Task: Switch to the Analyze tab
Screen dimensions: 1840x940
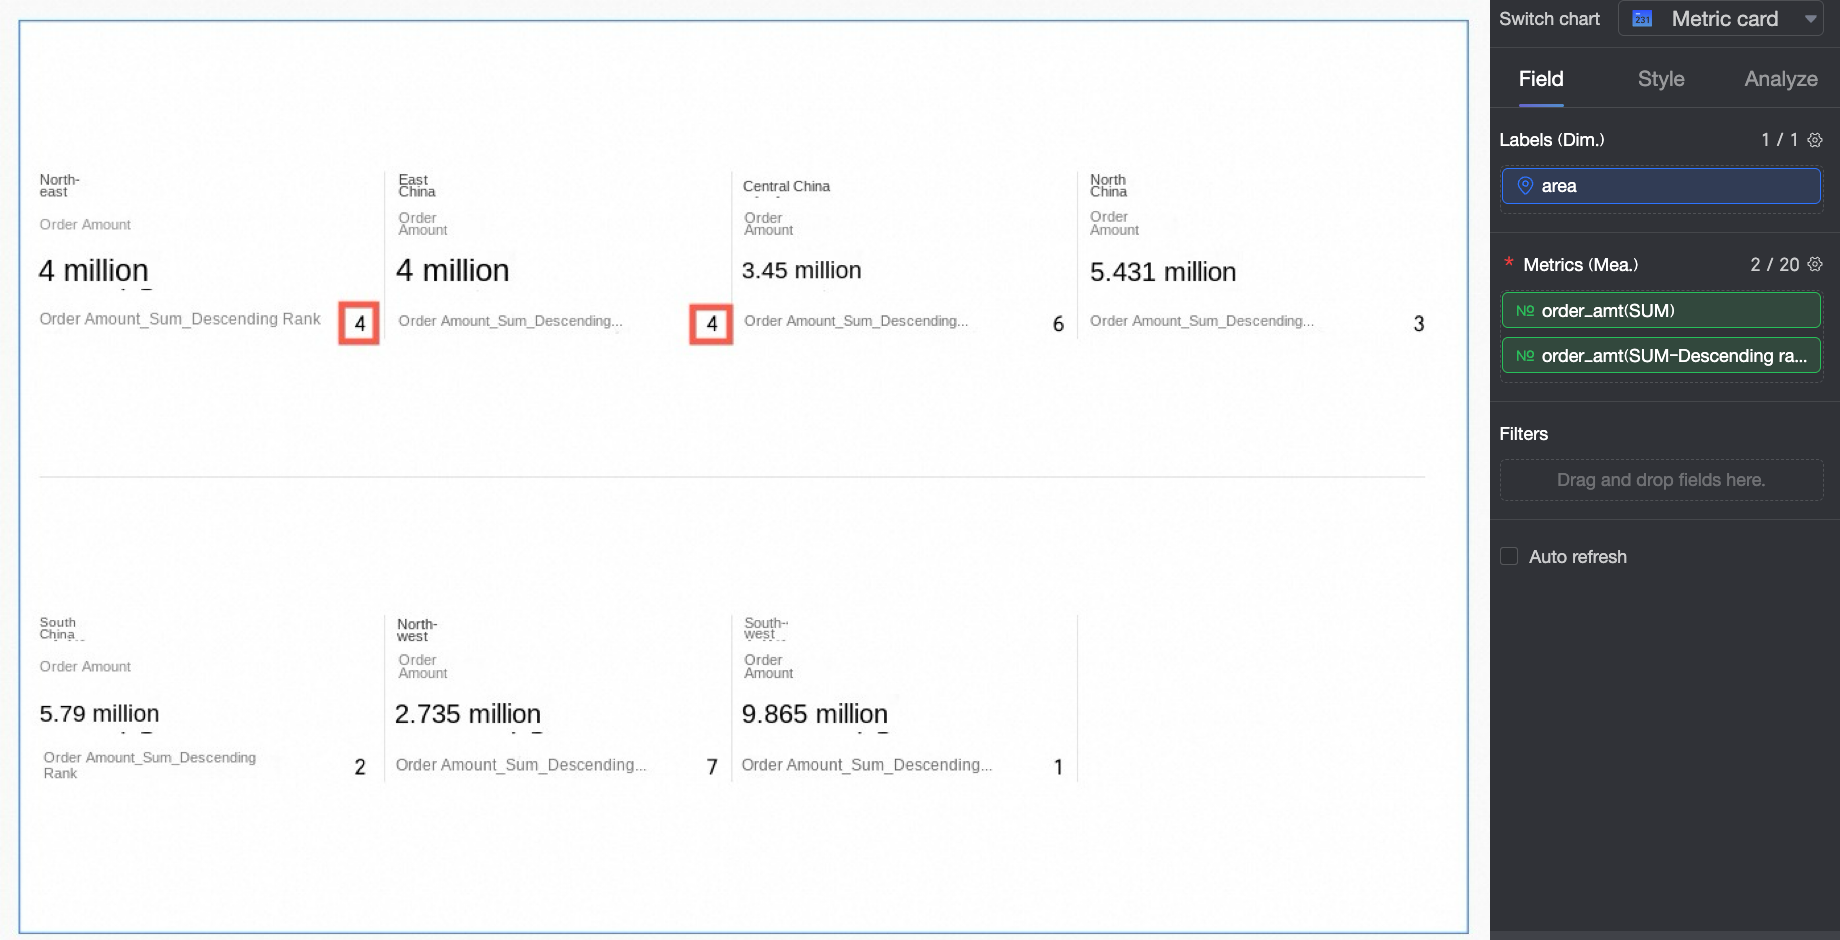Action: 1781,79
